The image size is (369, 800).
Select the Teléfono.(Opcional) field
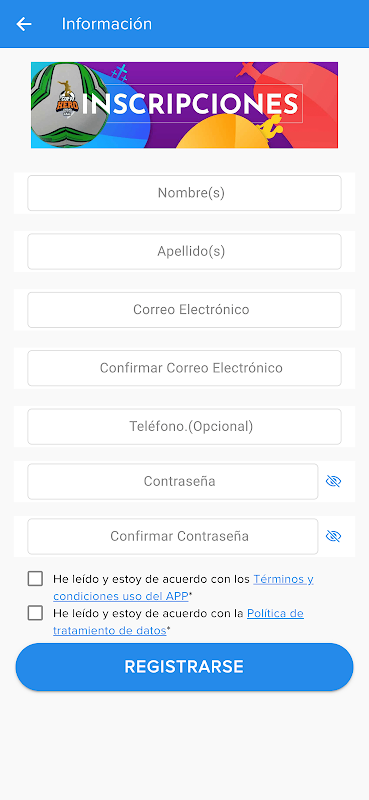click(x=184, y=427)
